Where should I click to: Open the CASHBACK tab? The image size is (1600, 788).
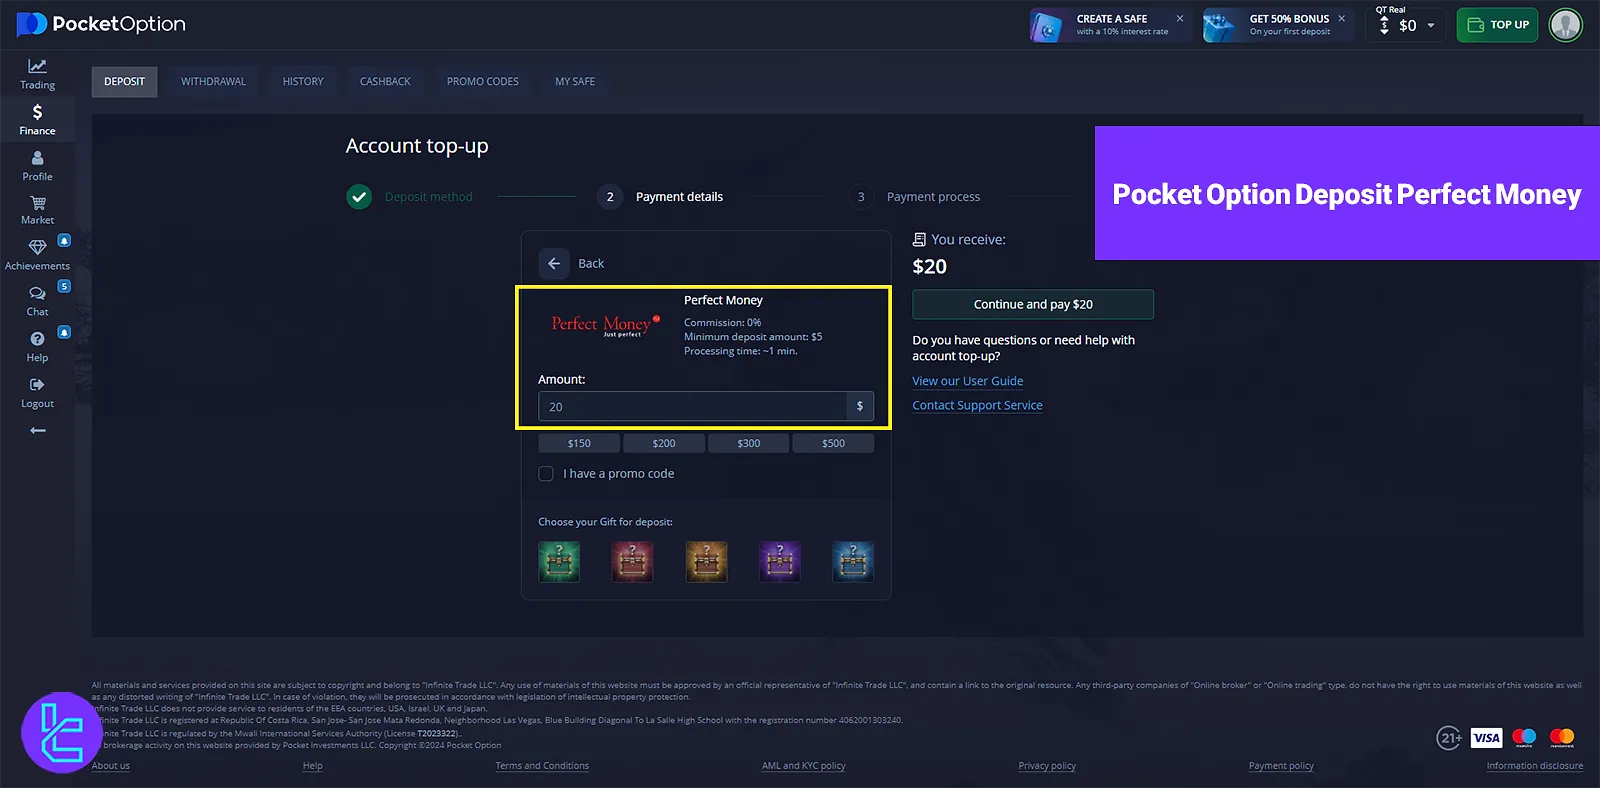385,82
